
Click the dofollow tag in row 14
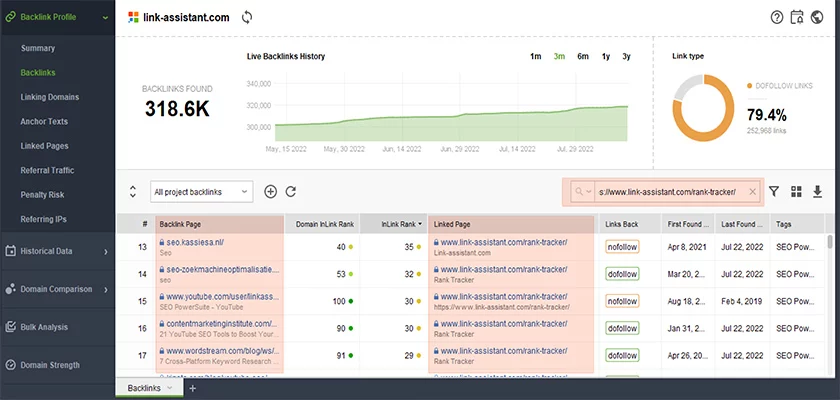tap(622, 274)
